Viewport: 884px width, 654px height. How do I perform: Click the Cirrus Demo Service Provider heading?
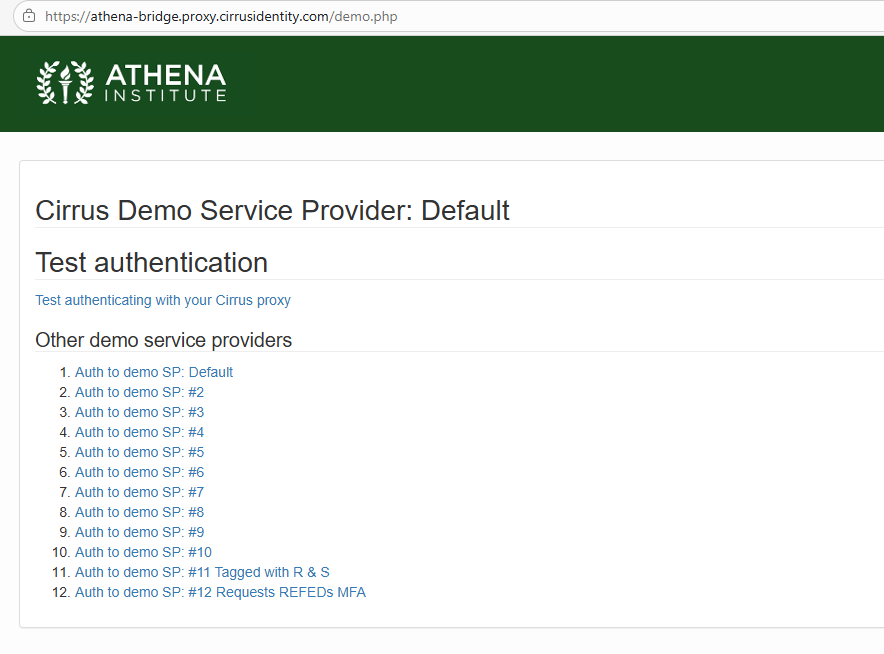coord(272,211)
